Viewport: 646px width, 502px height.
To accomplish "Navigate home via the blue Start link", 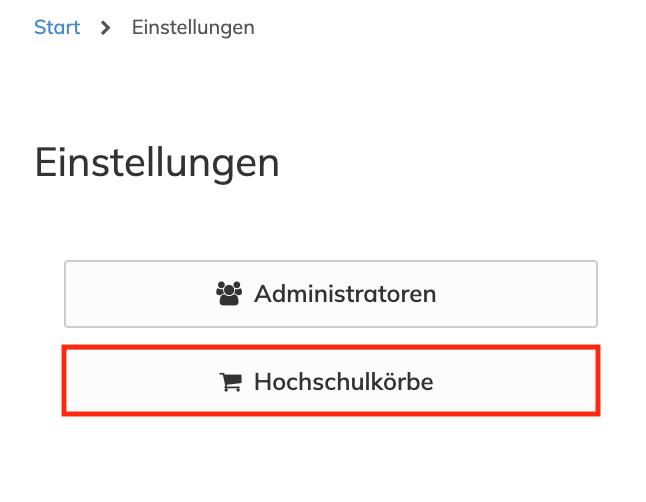I will (57, 27).
